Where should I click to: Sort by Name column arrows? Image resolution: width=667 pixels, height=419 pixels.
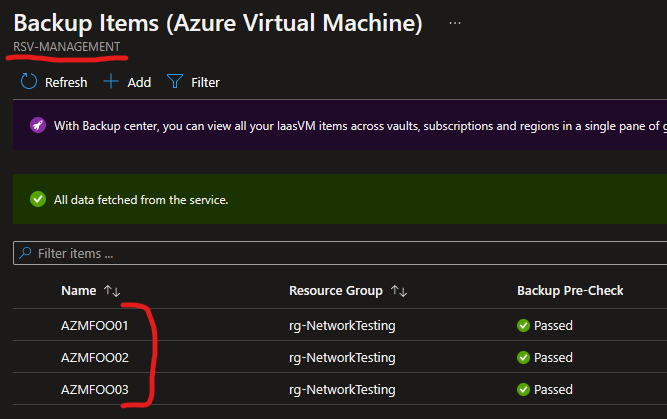pyautogui.click(x=112, y=291)
